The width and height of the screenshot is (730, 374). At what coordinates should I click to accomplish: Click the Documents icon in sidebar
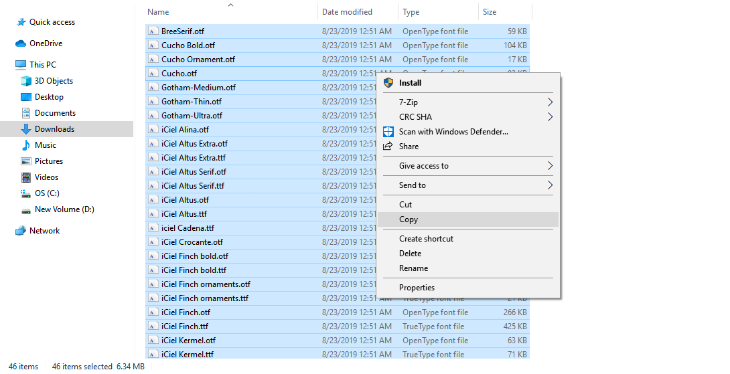26,113
